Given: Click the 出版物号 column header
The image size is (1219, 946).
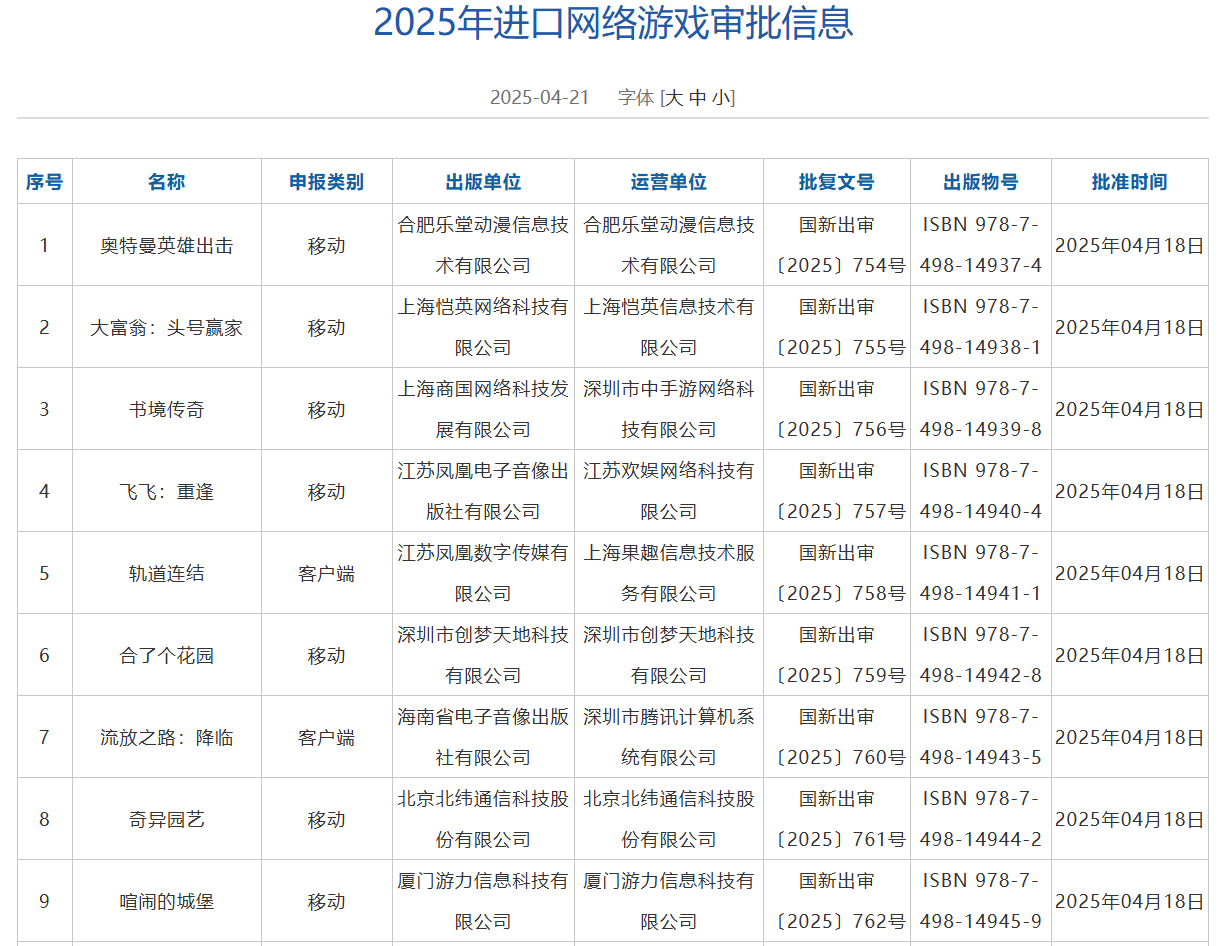Looking at the screenshot, I should coord(981,182).
